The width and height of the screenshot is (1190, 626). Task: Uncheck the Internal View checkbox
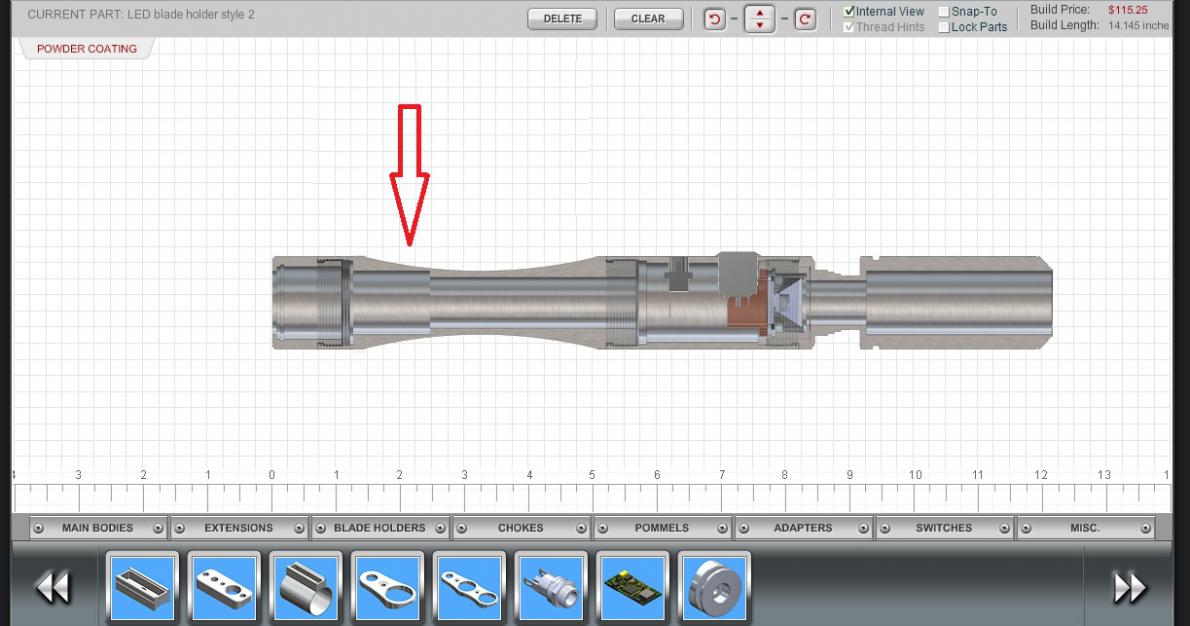[x=849, y=12]
